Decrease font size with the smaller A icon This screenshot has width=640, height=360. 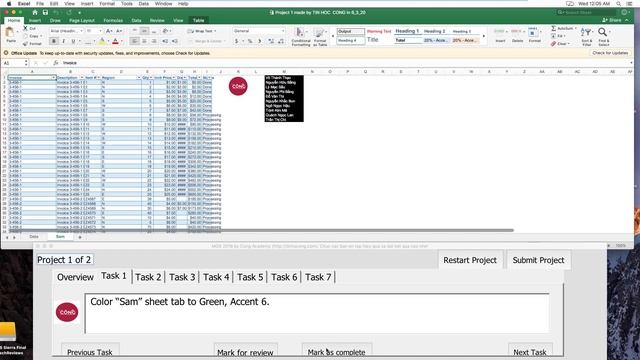(119, 31)
